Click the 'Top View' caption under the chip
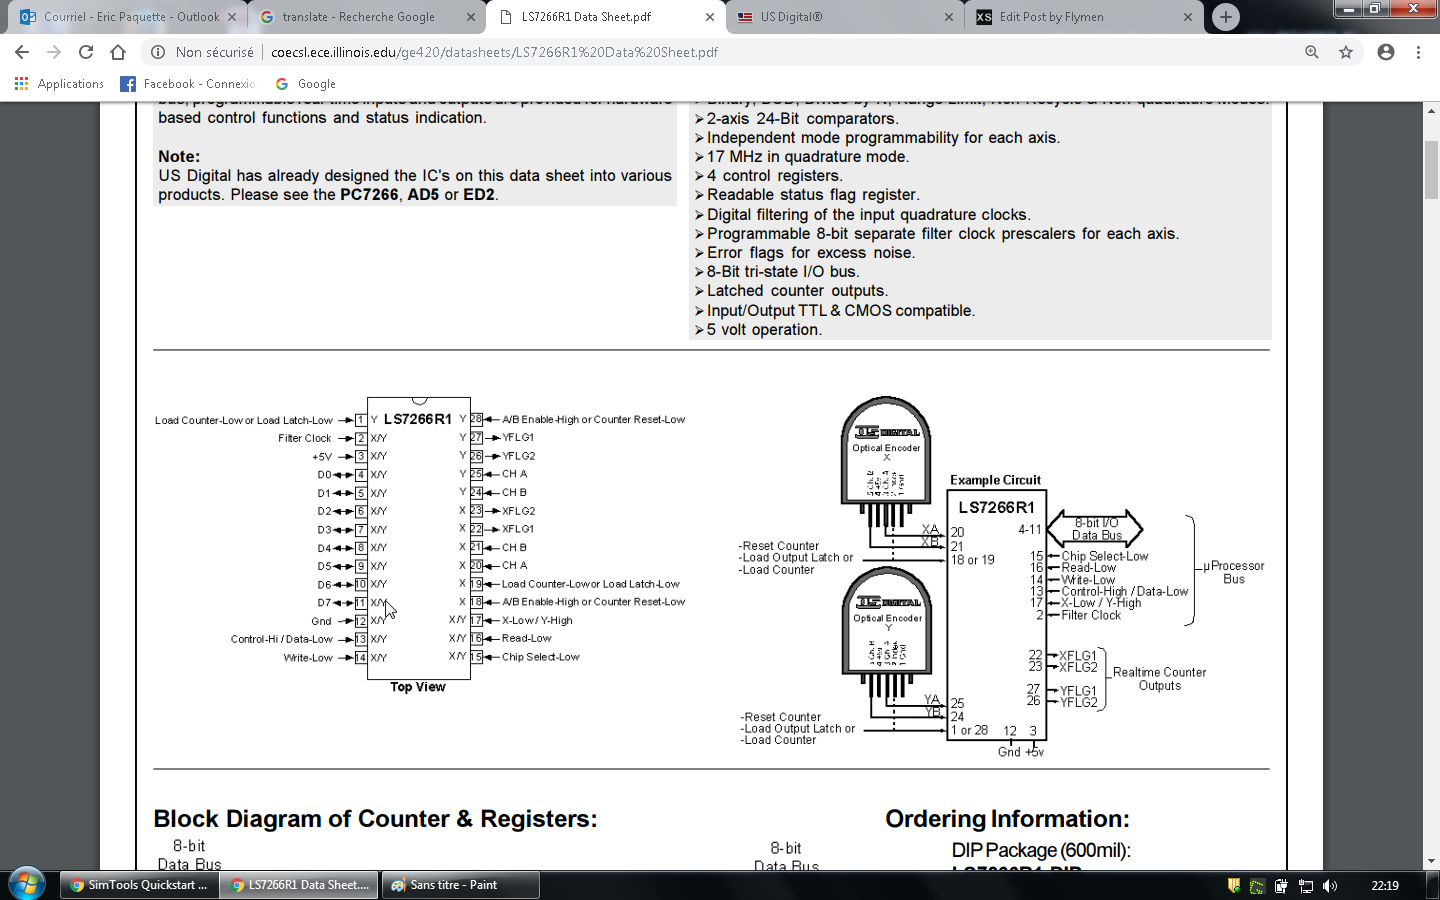Image resolution: width=1440 pixels, height=900 pixels. coord(418,687)
